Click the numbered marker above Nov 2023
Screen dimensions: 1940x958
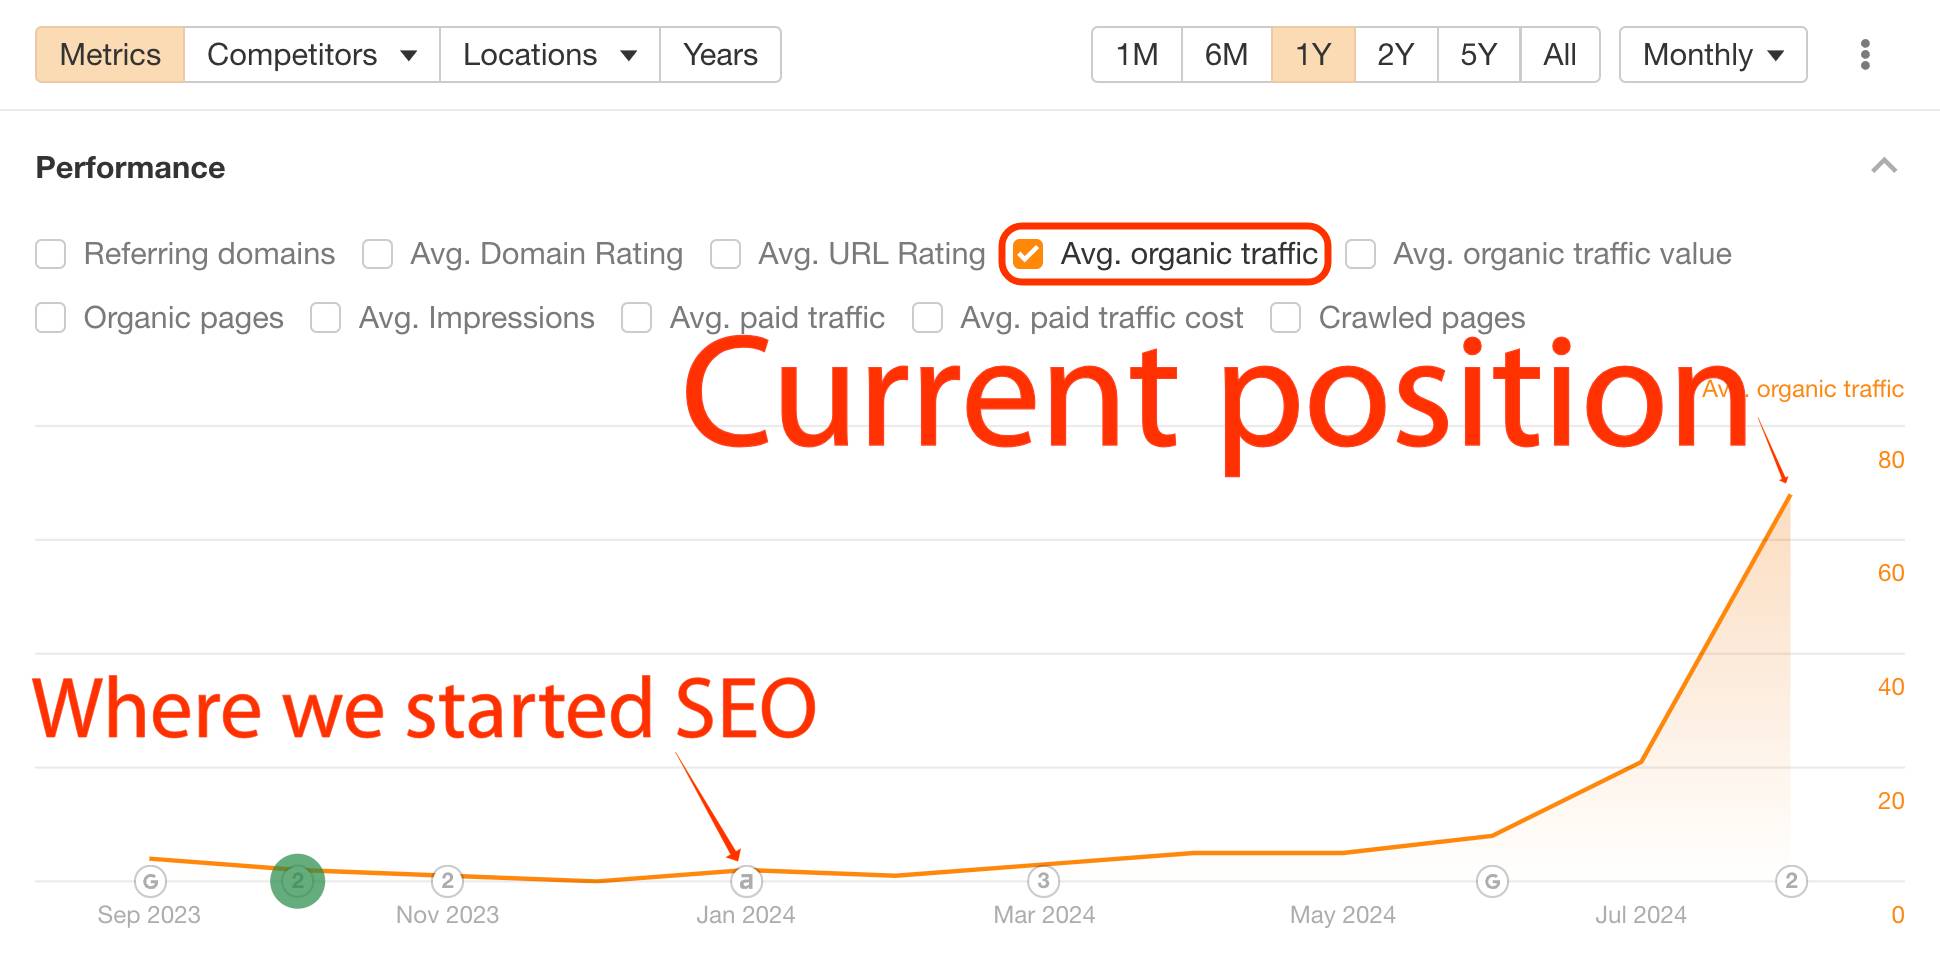pos(447,881)
